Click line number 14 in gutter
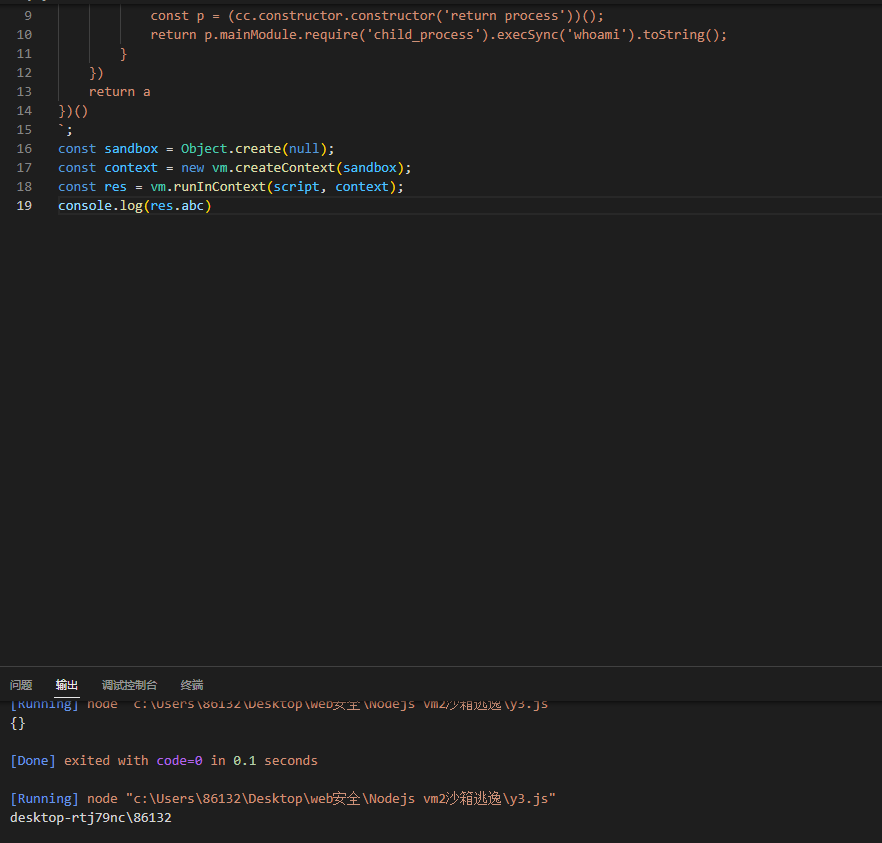 [x=24, y=111]
